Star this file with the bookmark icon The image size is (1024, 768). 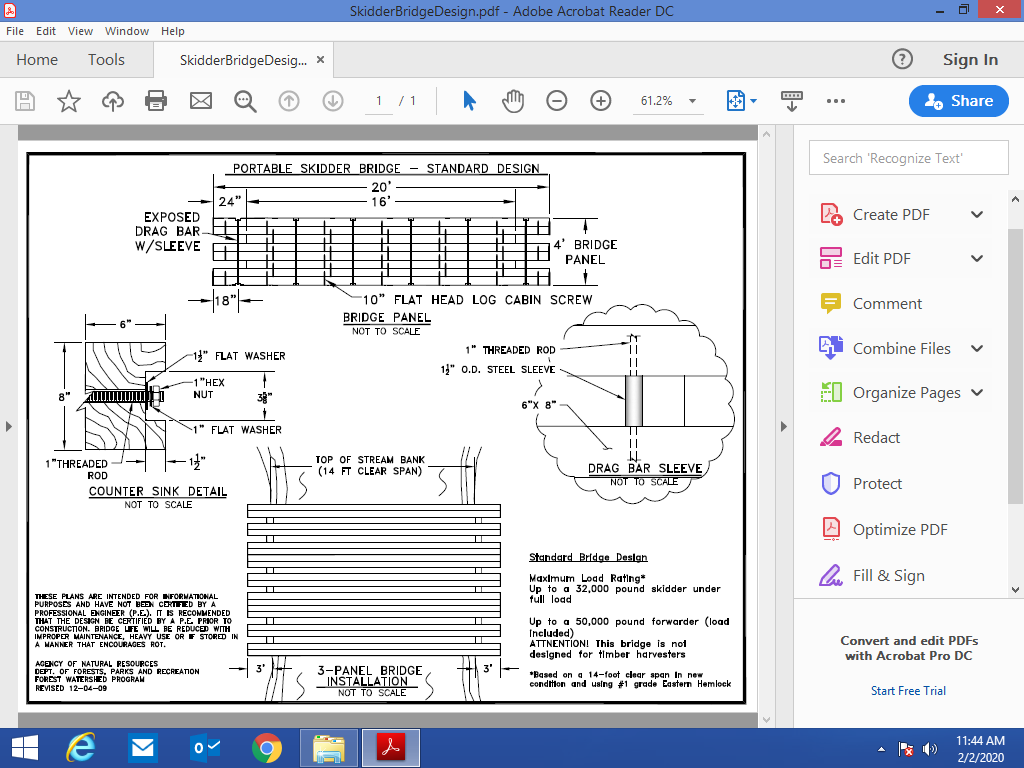[x=69, y=101]
